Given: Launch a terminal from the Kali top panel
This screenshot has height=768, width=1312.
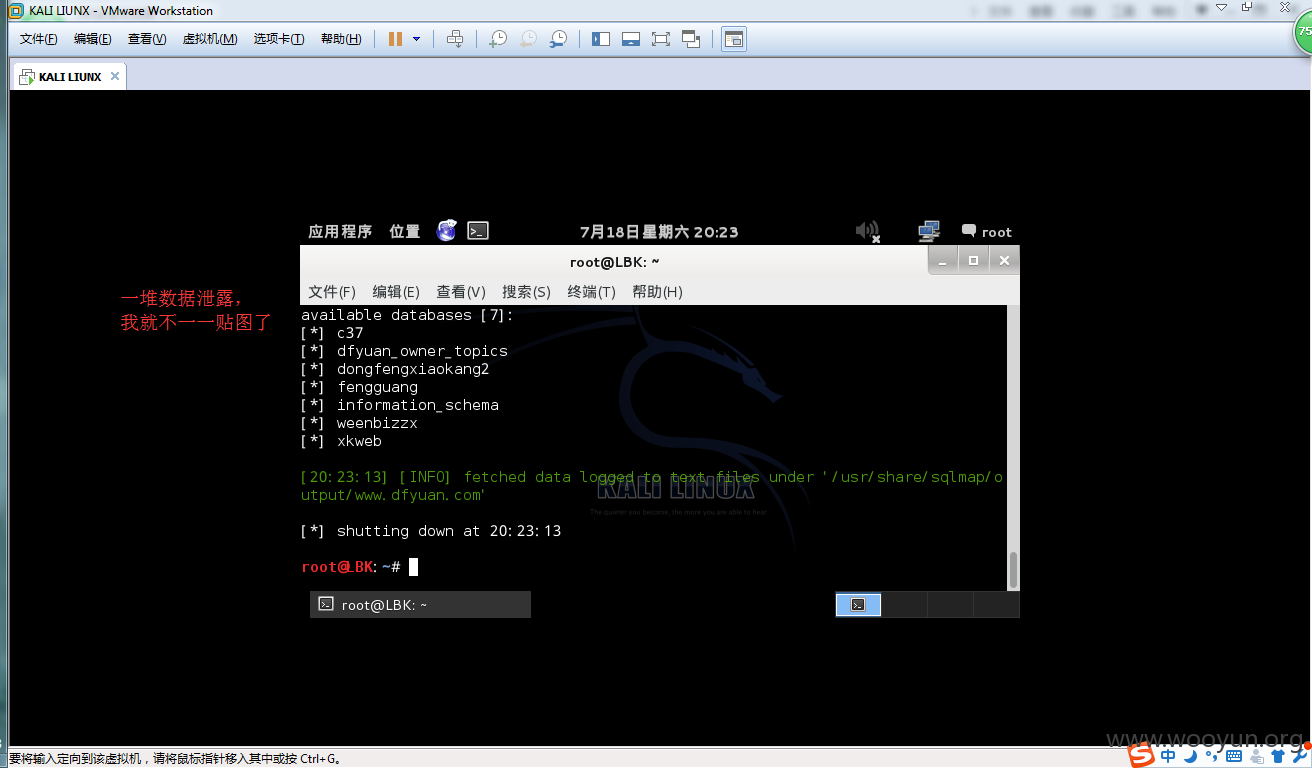Looking at the screenshot, I should (x=478, y=231).
